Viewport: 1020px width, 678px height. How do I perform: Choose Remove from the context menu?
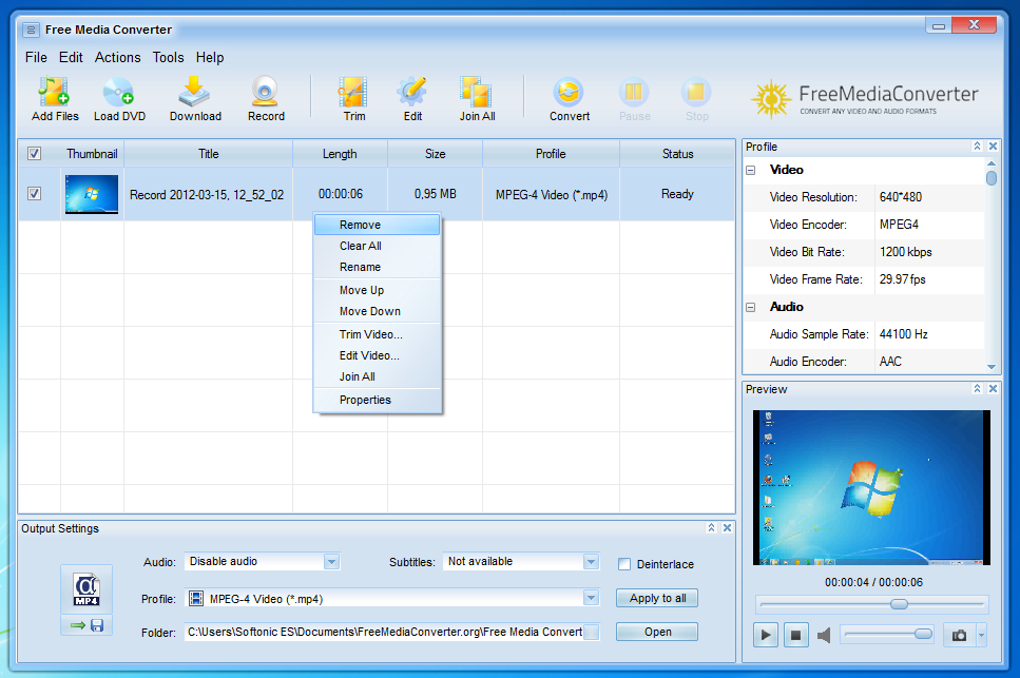click(377, 224)
